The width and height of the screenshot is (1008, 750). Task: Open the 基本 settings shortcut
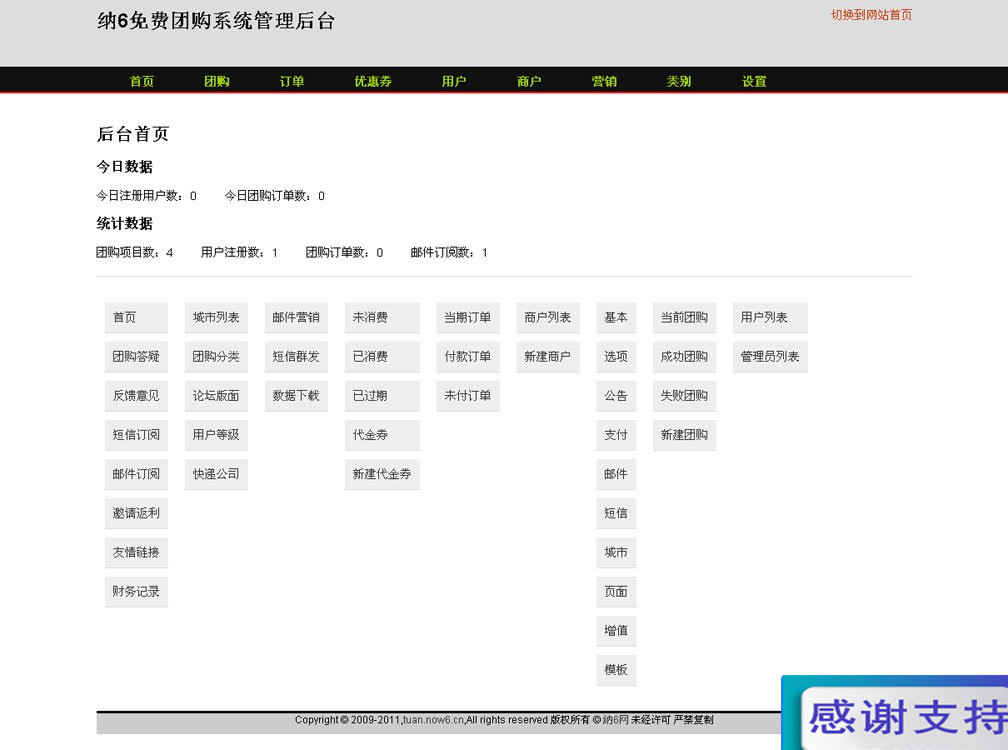click(616, 317)
